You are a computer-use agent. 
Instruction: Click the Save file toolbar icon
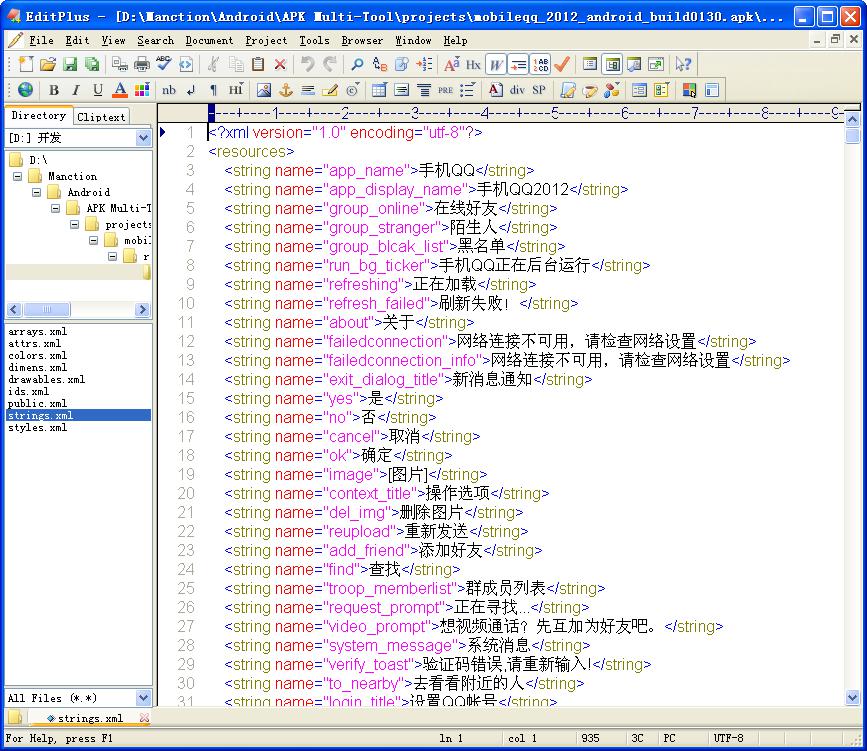70,64
